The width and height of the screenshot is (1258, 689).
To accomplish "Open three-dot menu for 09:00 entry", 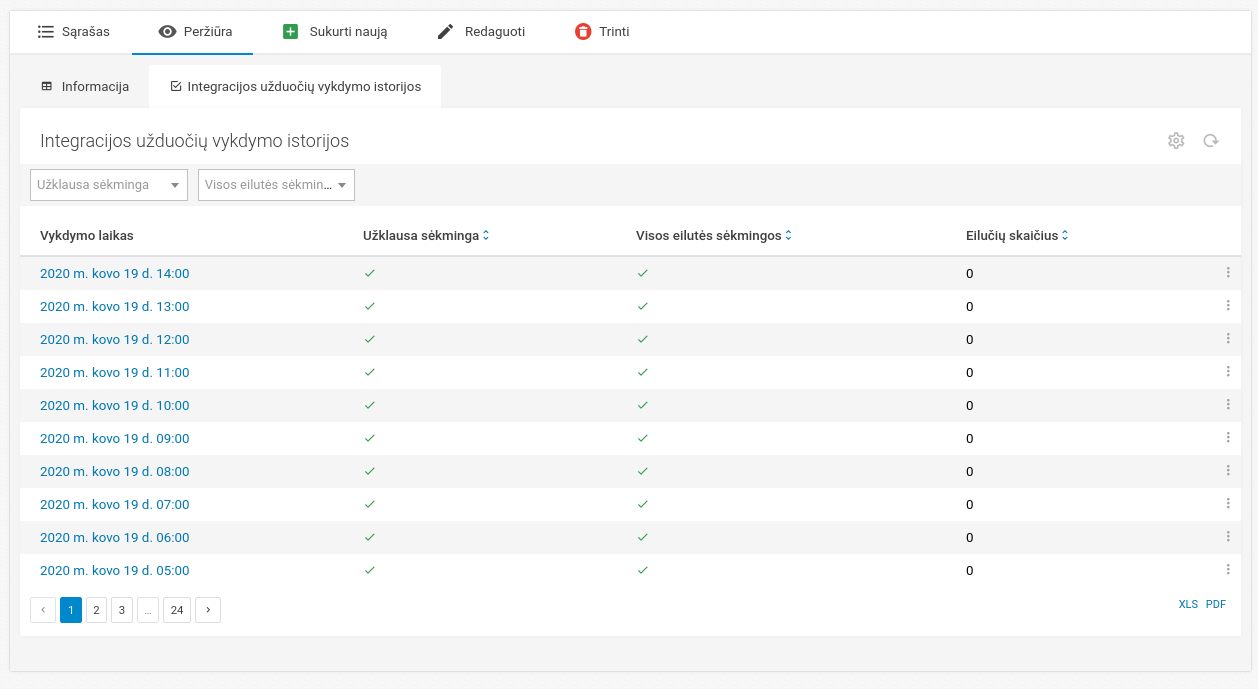I will pos(1228,438).
